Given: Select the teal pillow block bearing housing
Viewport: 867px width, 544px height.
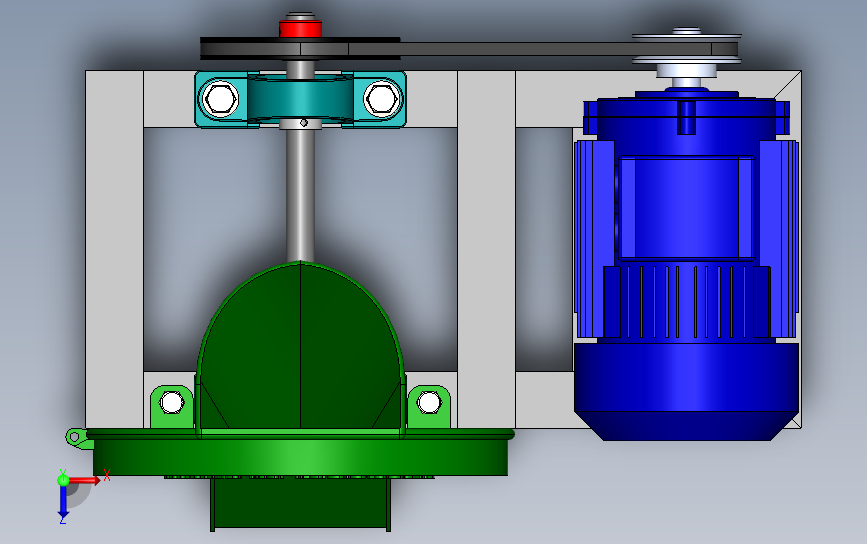Looking at the screenshot, I should click(300, 99).
